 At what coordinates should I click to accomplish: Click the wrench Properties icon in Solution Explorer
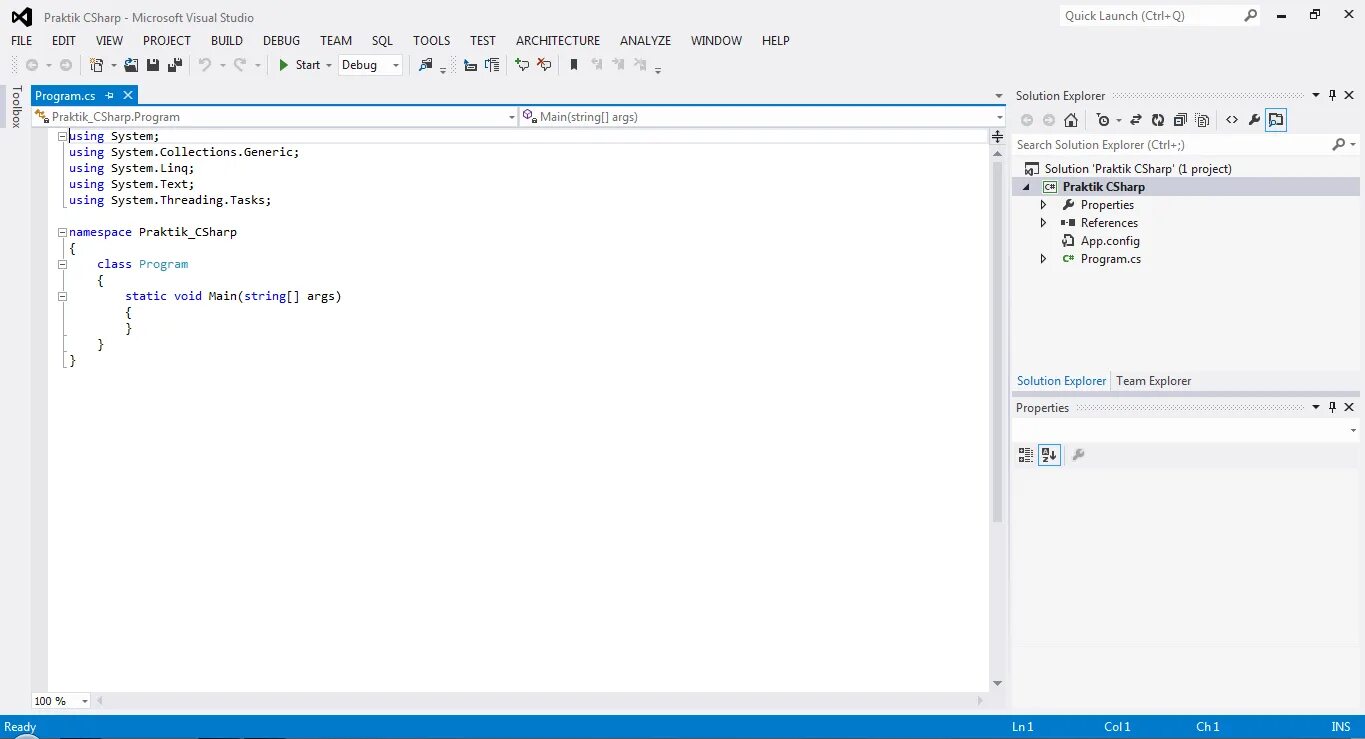[1254, 120]
